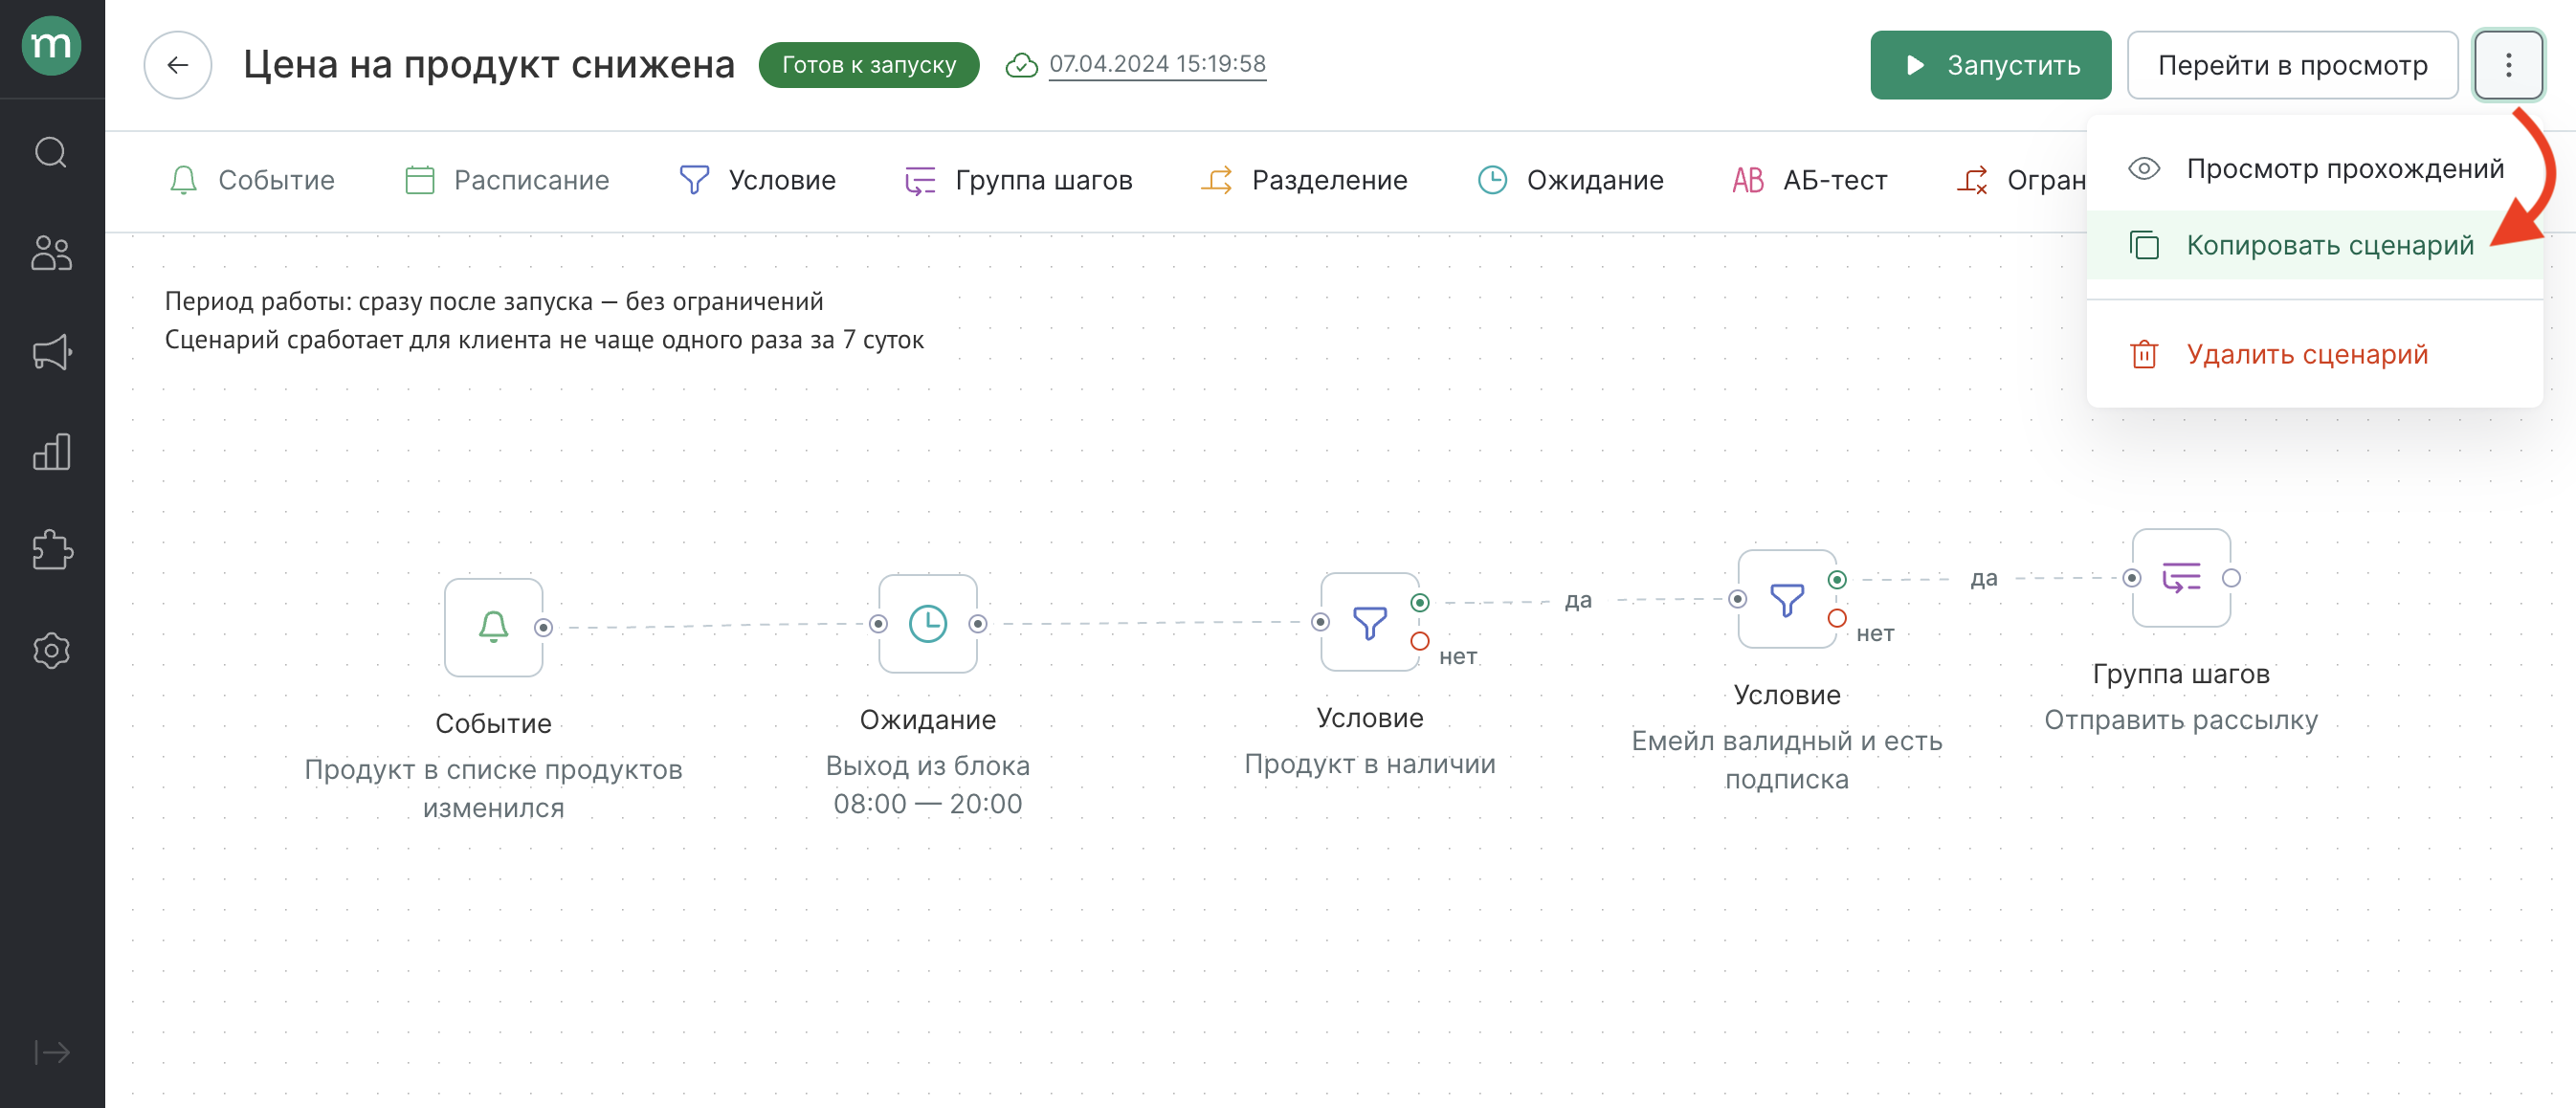The width and height of the screenshot is (2576, 1108).
Task: Select the Огран… limit toolbar block
Action: coord(2020,180)
